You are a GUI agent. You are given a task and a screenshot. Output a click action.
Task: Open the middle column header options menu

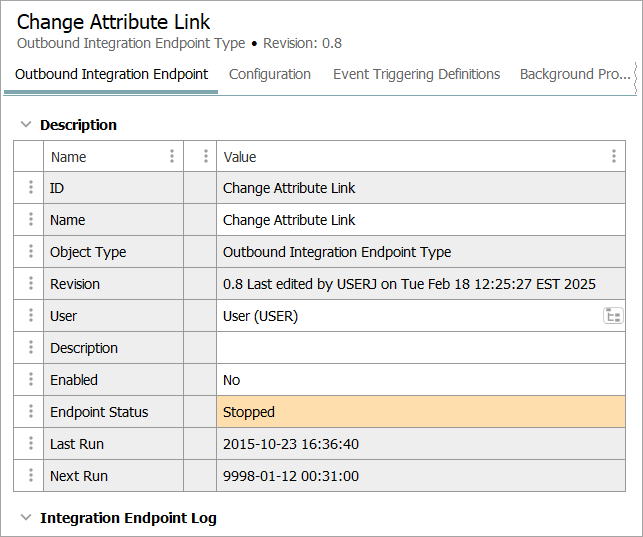click(205, 157)
